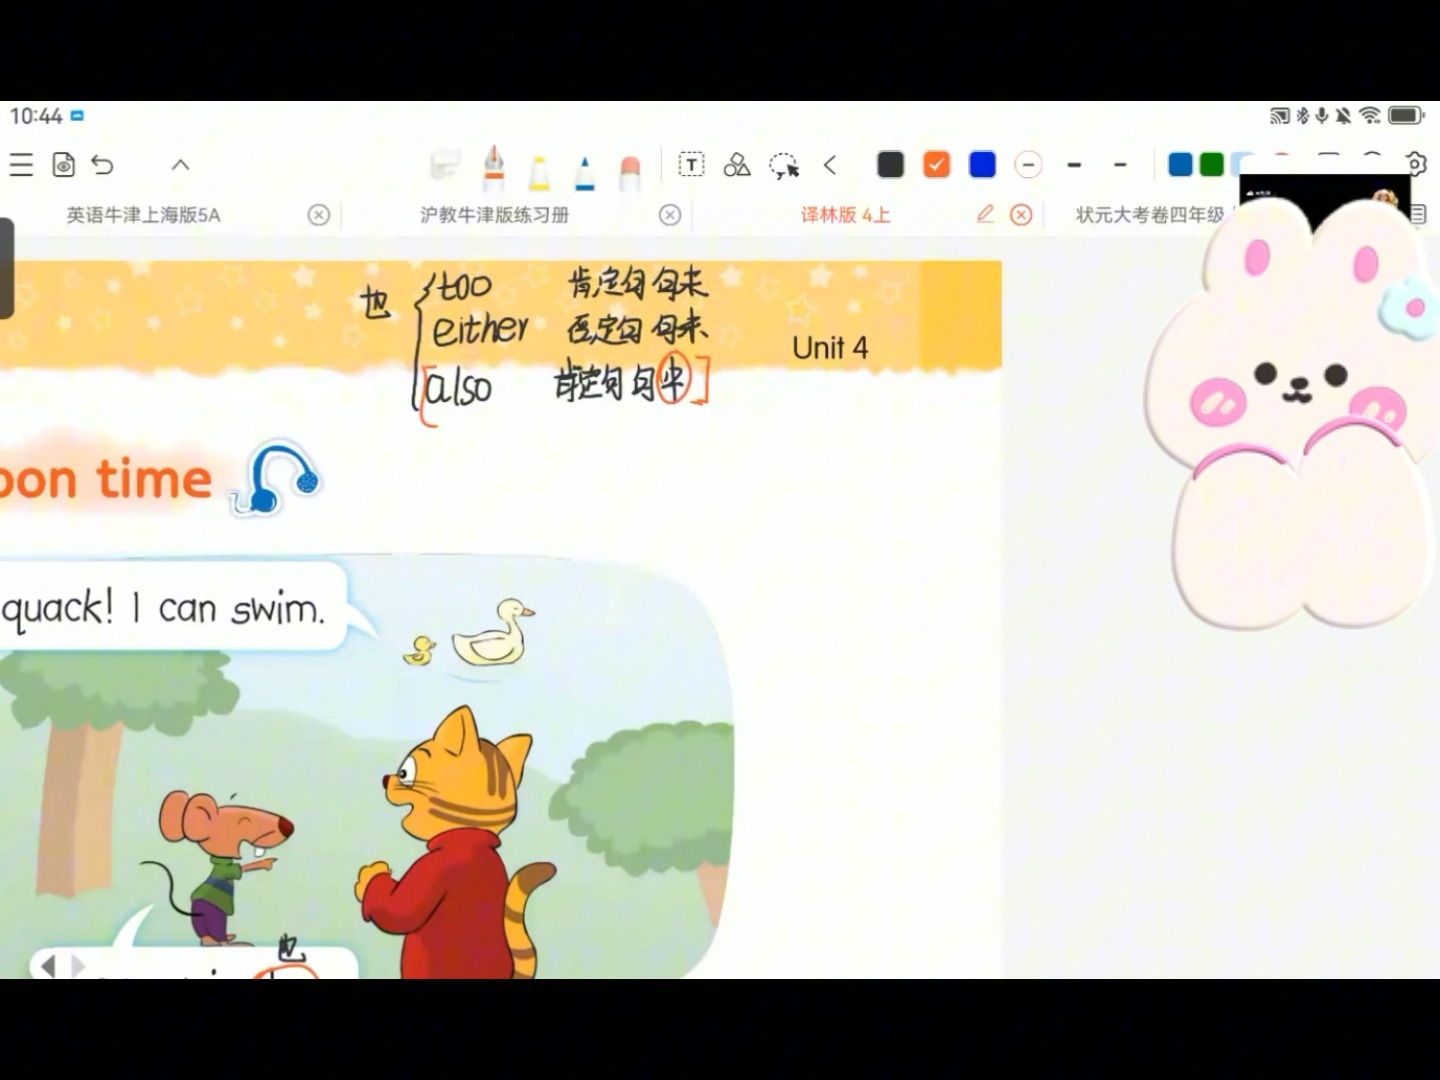Select the text box tool
This screenshot has height=1080, width=1440.
pyautogui.click(x=691, y=165)
